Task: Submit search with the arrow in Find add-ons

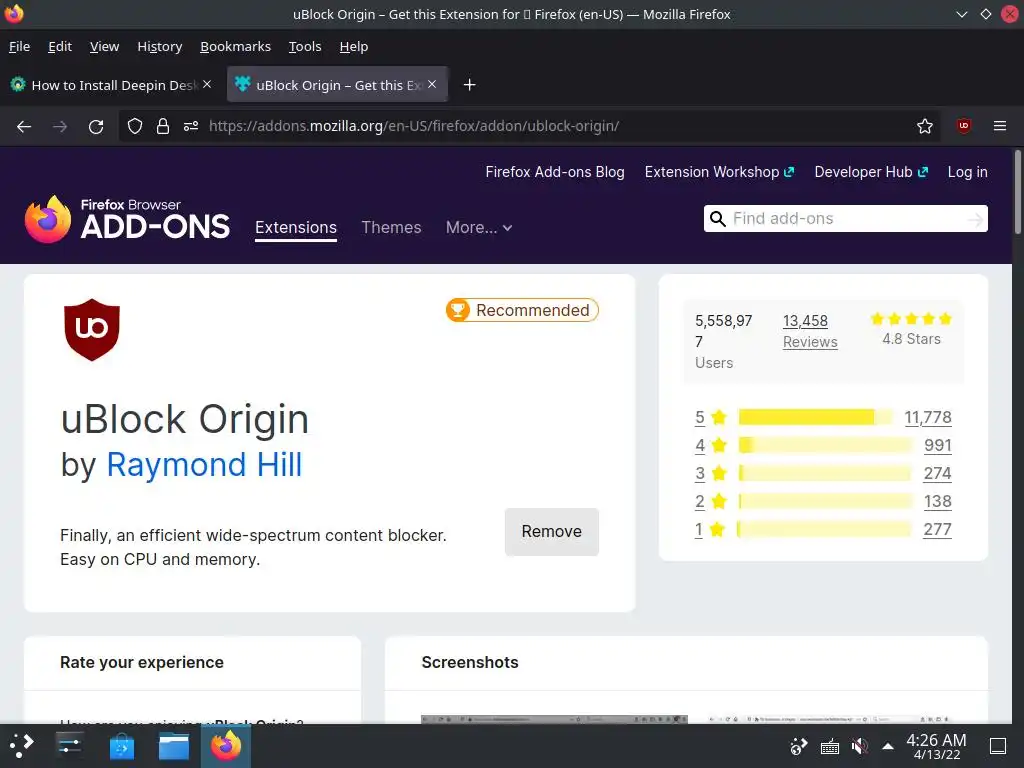Action: point(976,219)
